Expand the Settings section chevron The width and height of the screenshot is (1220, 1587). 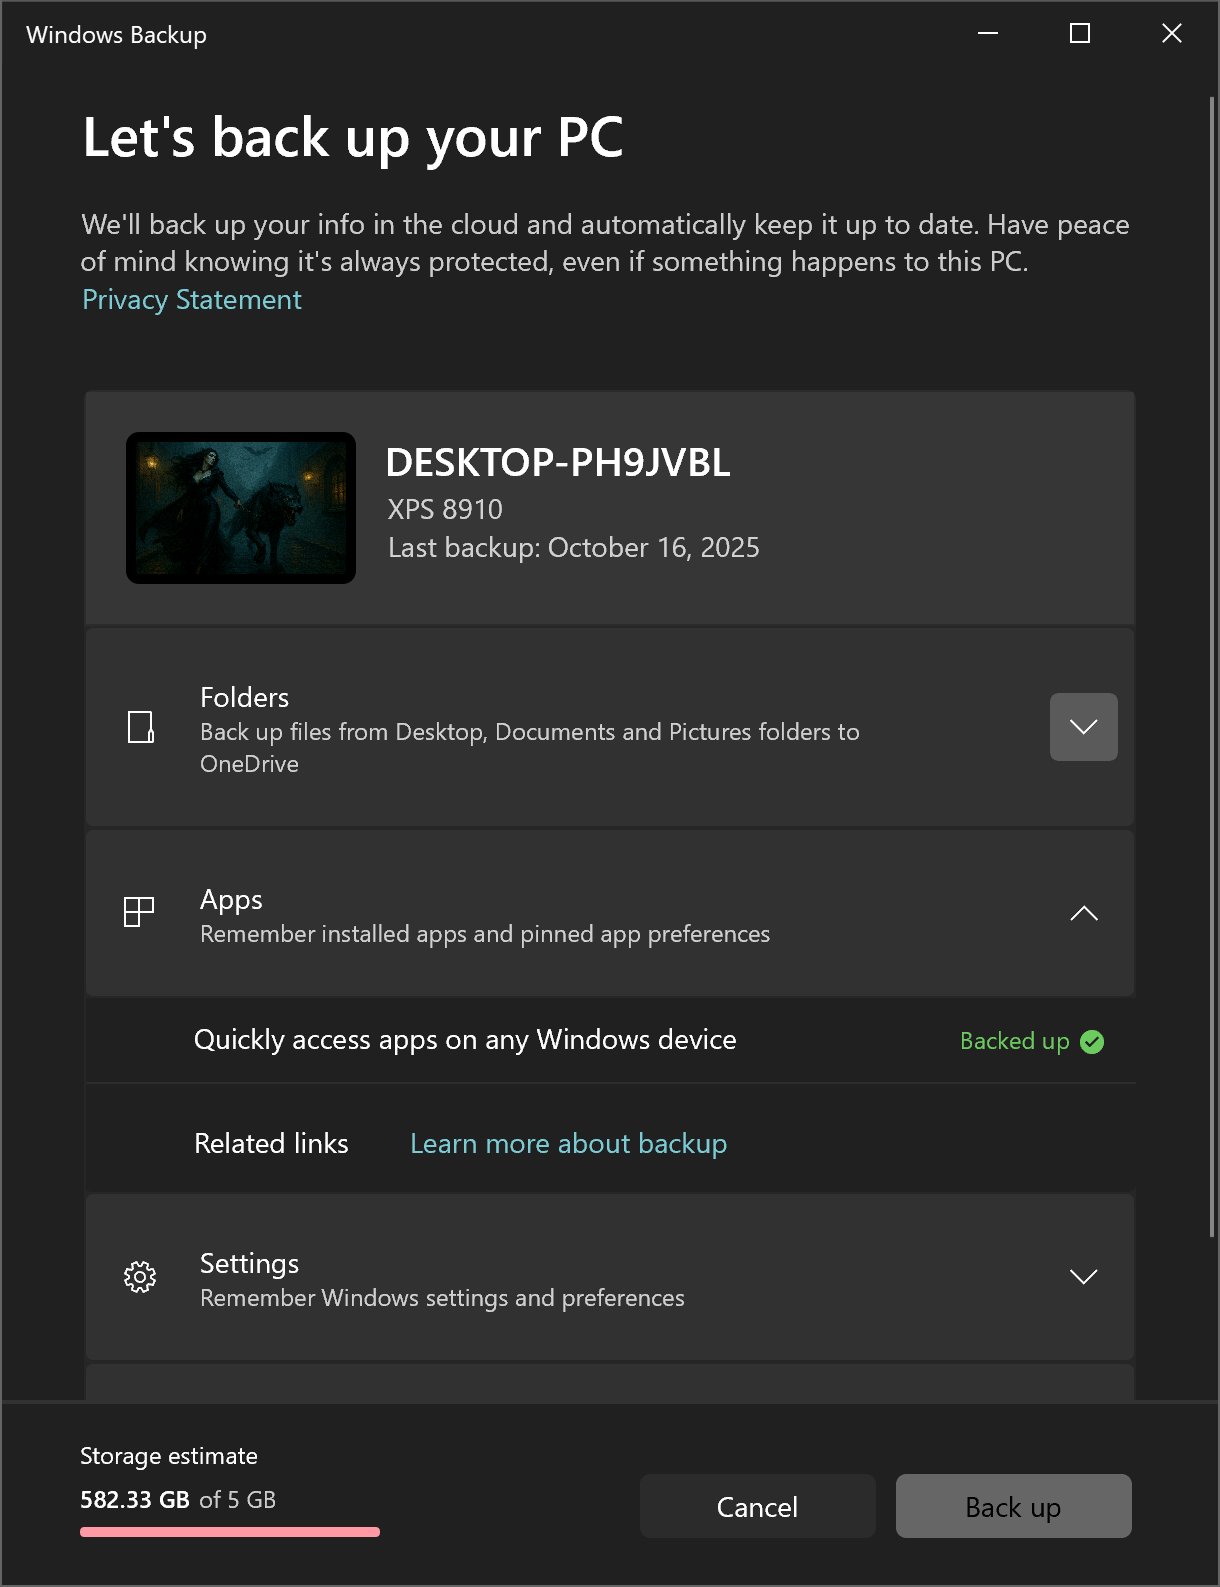(1083, 1277)
